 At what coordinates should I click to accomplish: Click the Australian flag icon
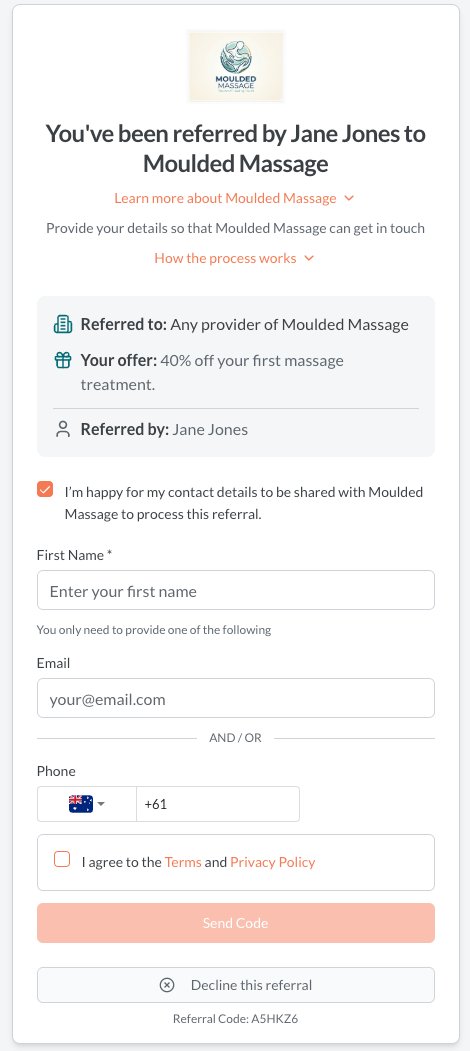[80, 804]
